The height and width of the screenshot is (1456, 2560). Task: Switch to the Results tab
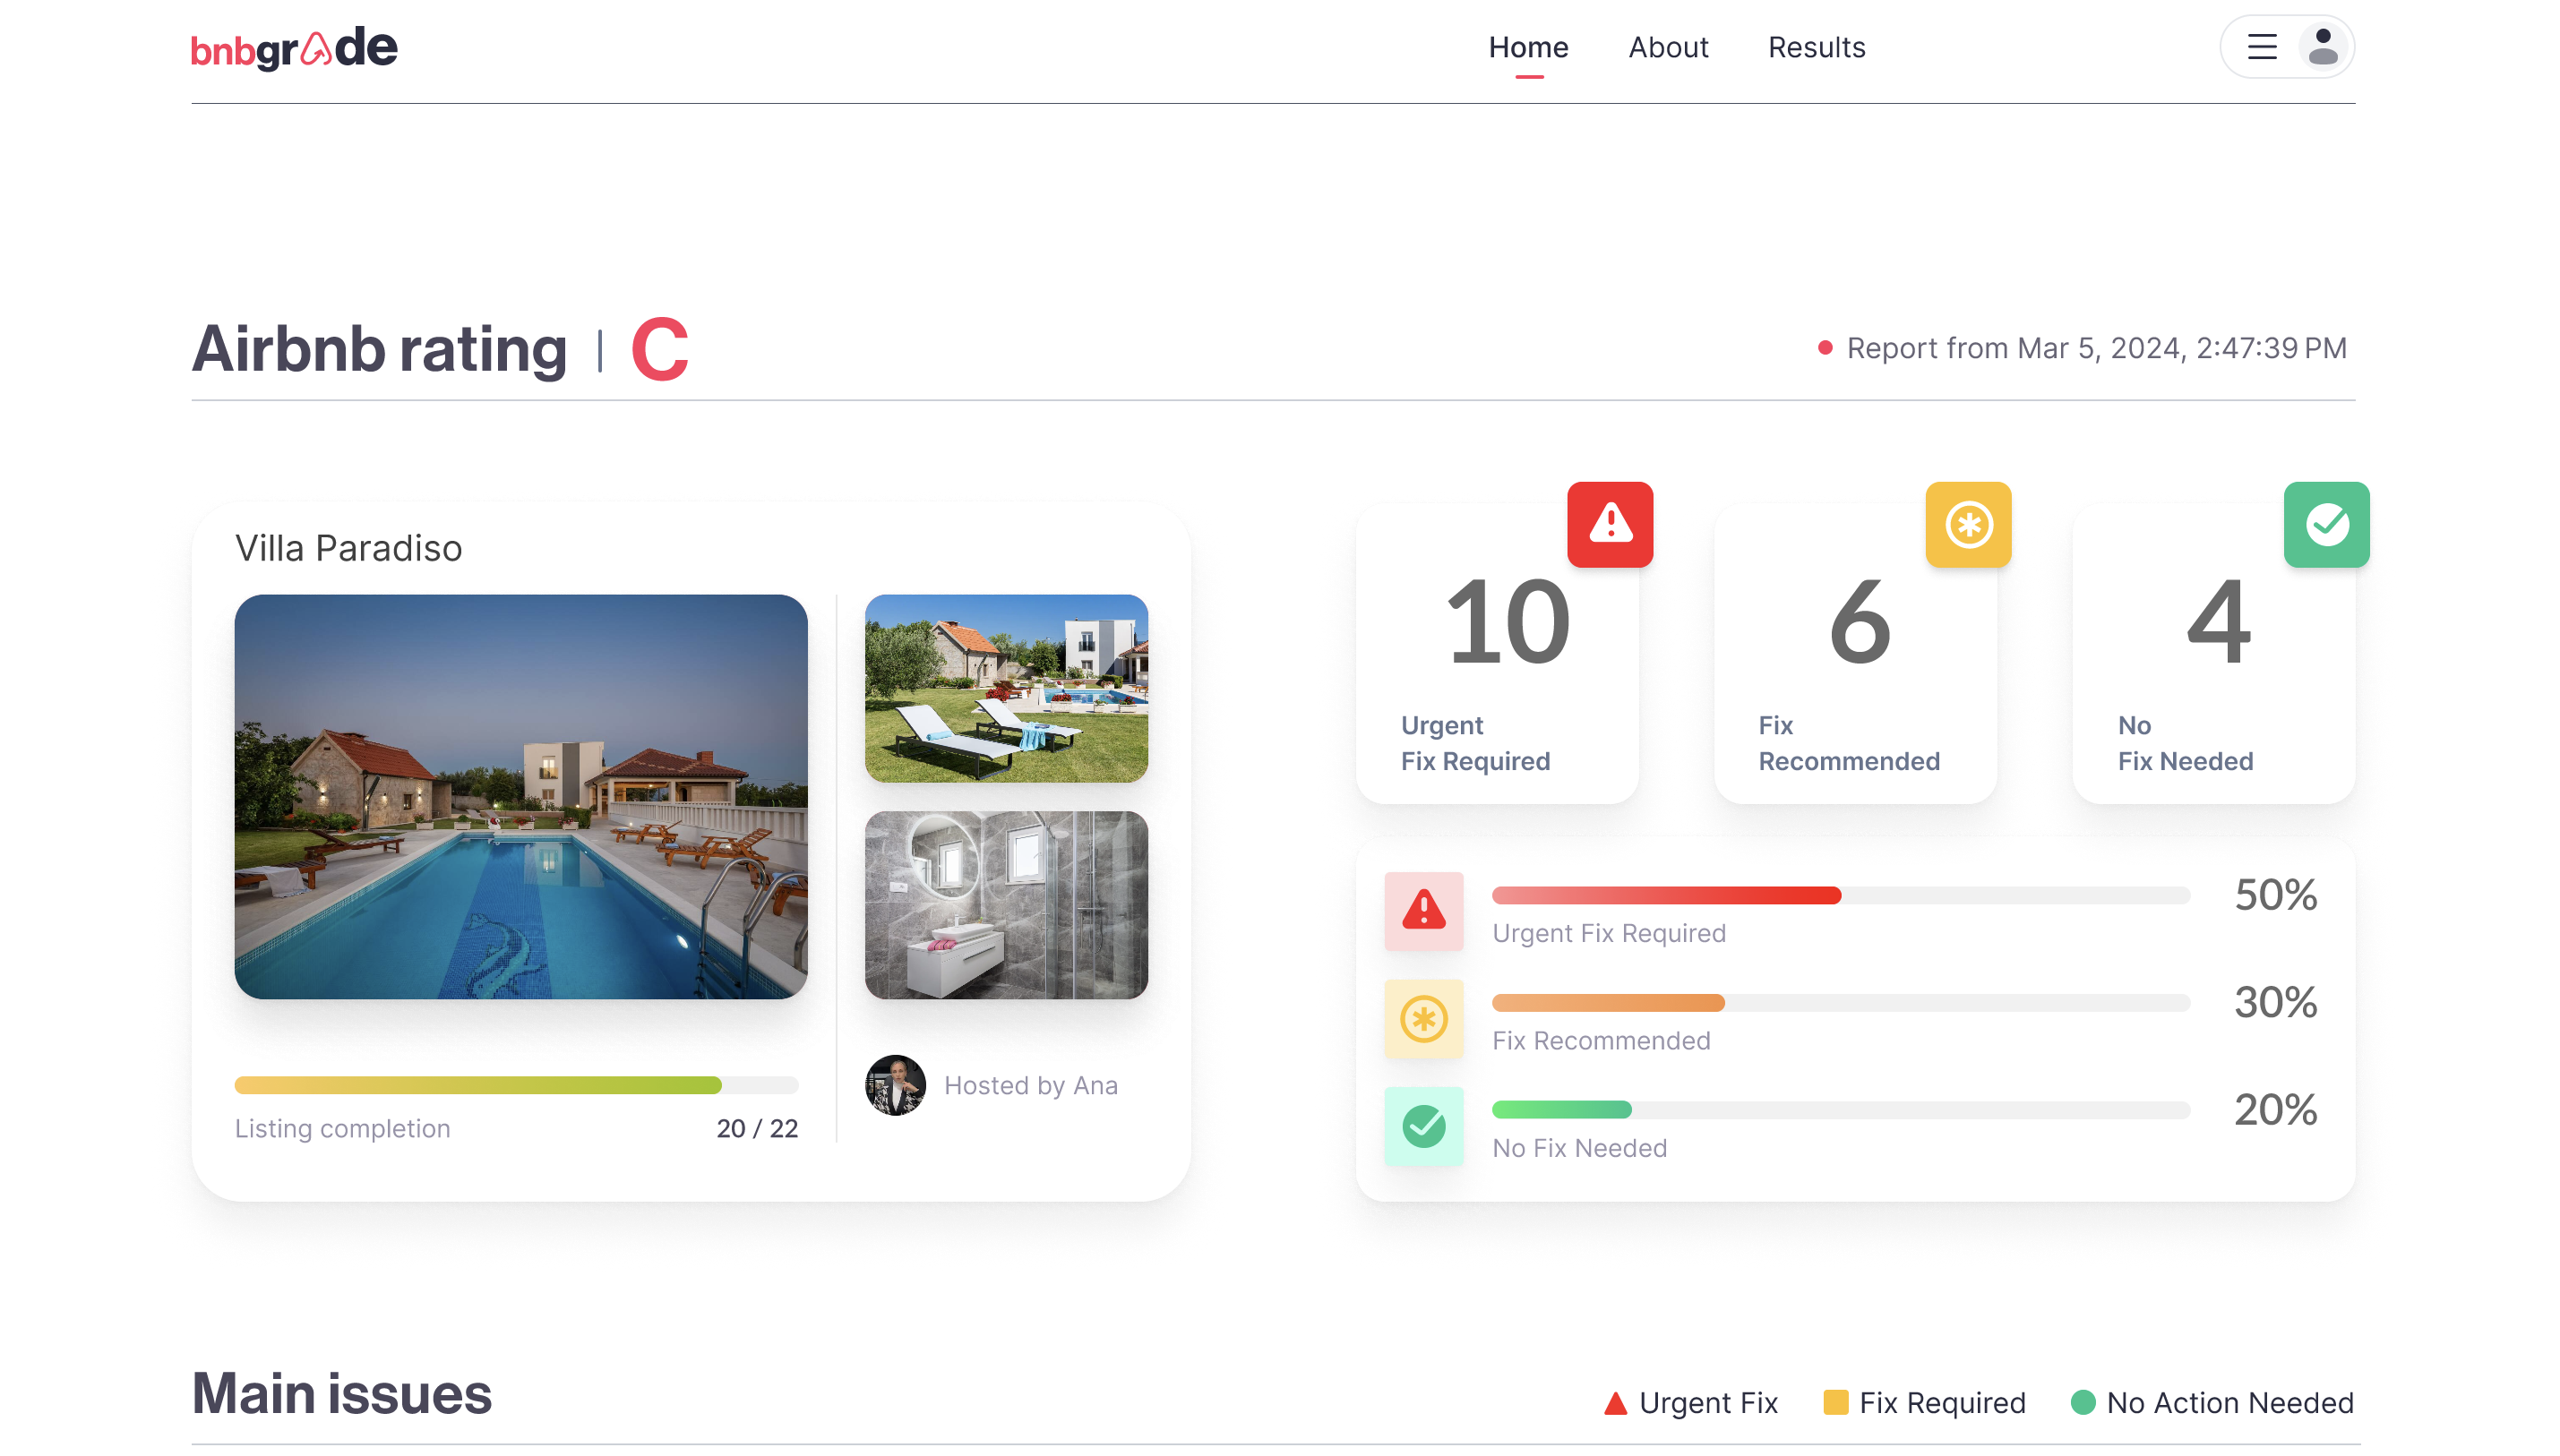pos(1817,47)
